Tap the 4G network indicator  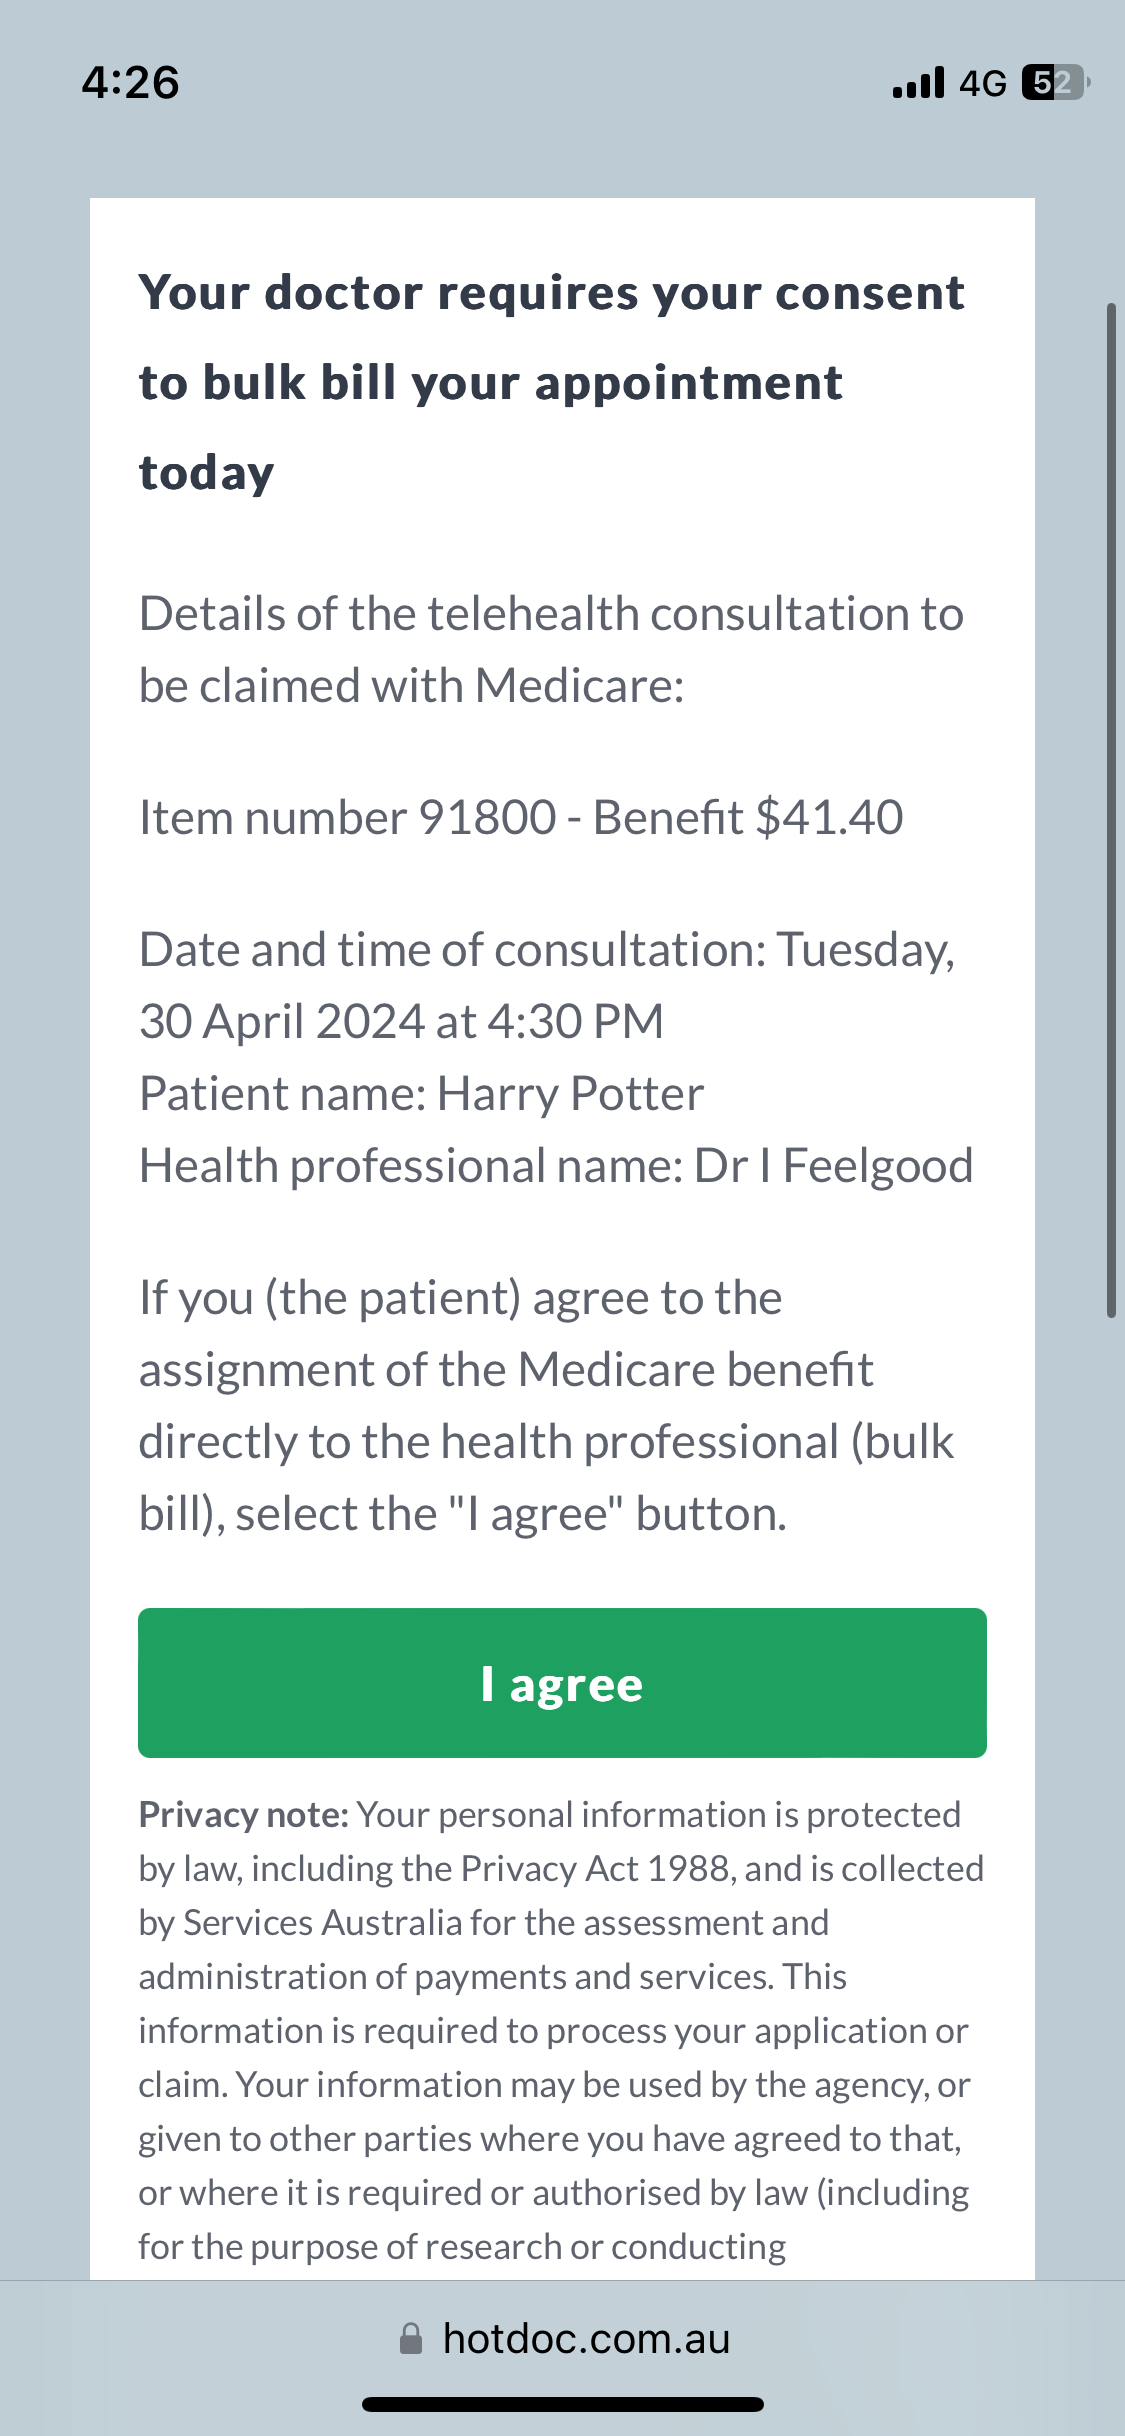point(982,83)
